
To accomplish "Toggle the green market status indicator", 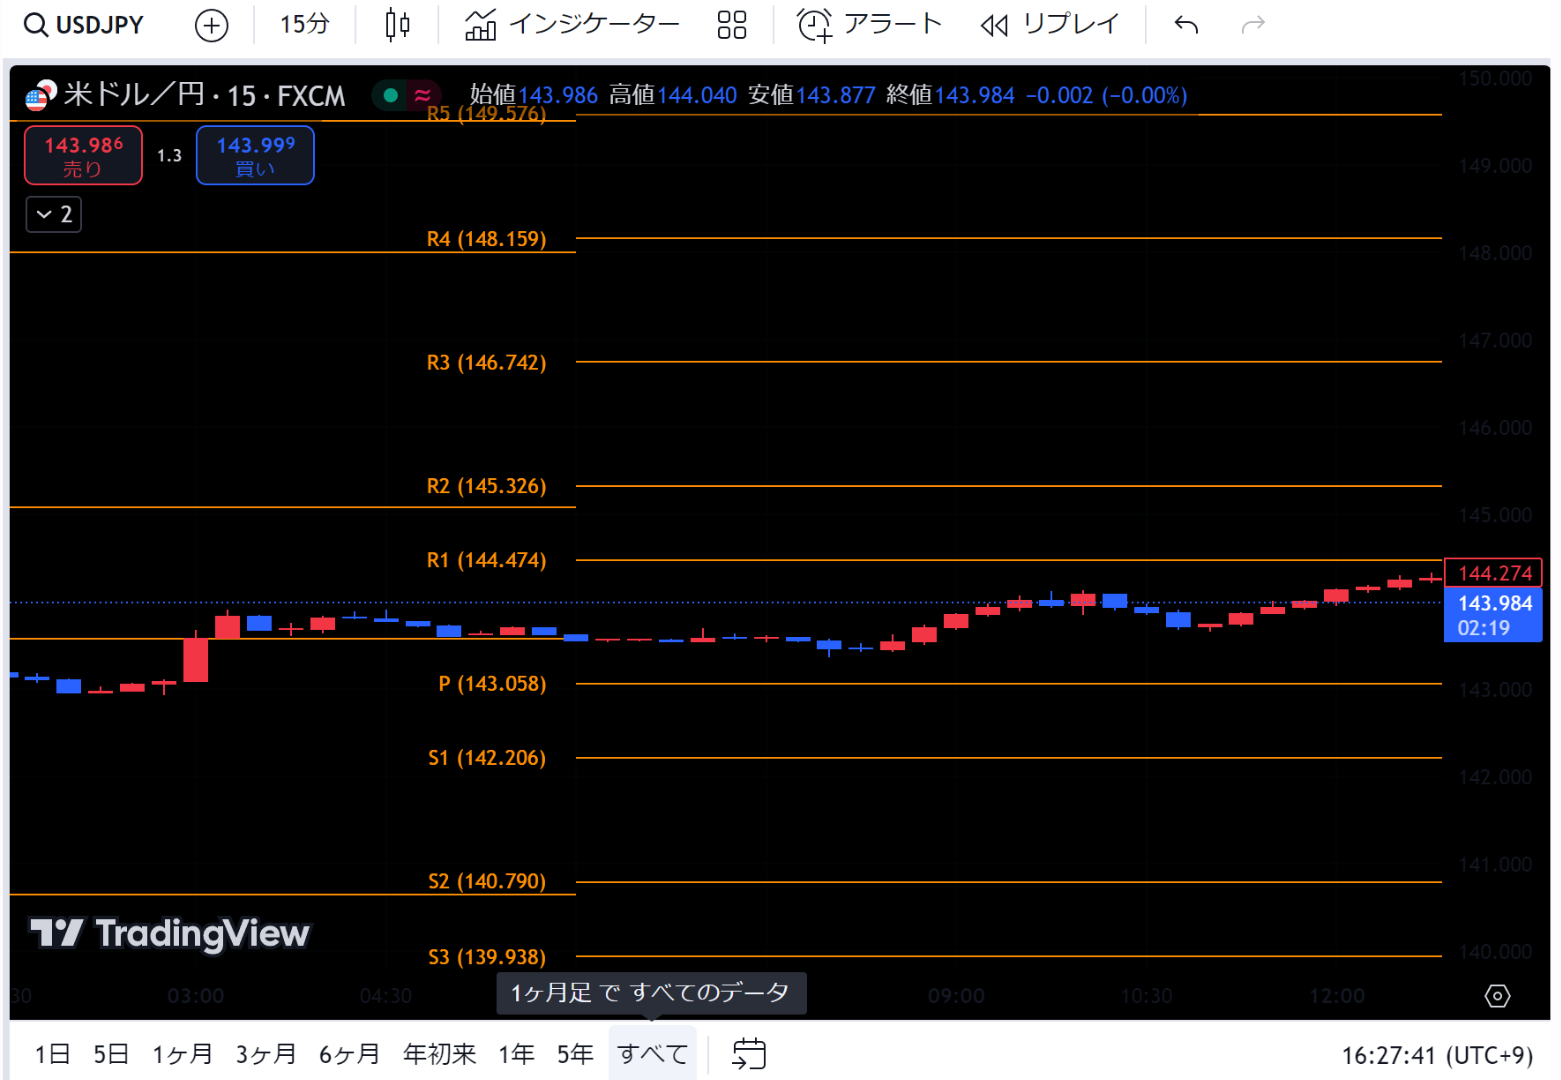I will 392,95.
